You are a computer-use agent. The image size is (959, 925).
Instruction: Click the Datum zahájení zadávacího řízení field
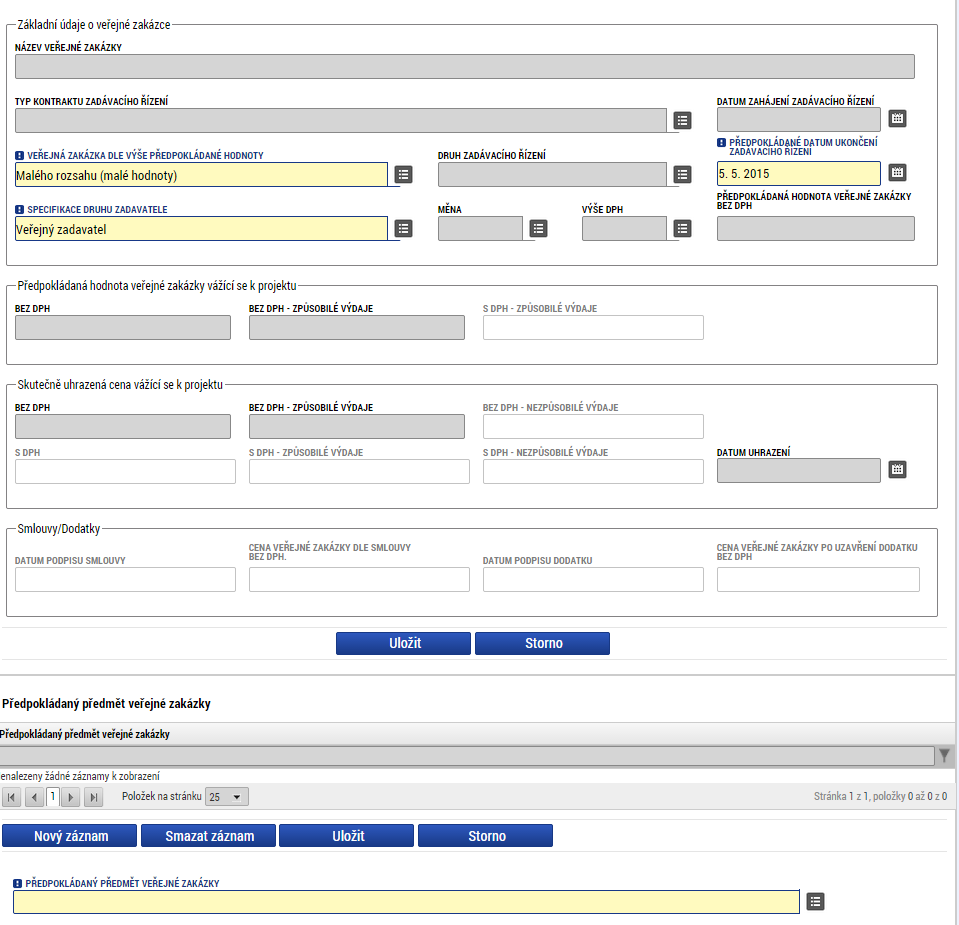[x=799, y=119]
